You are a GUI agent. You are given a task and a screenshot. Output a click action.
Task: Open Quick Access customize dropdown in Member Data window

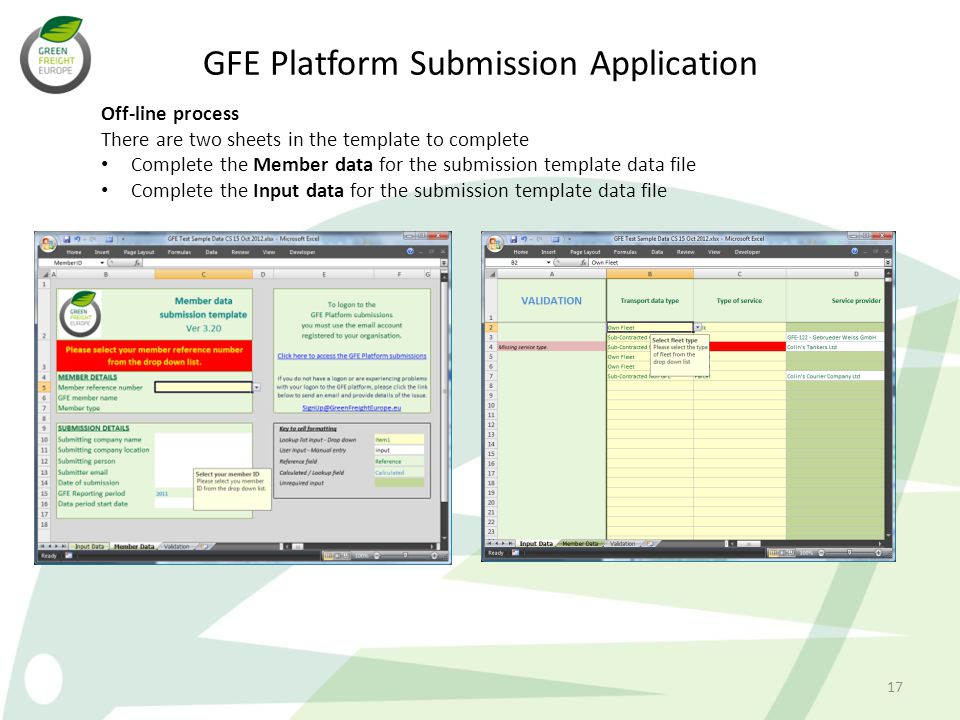pyautogui.click(x=122, y=239)
